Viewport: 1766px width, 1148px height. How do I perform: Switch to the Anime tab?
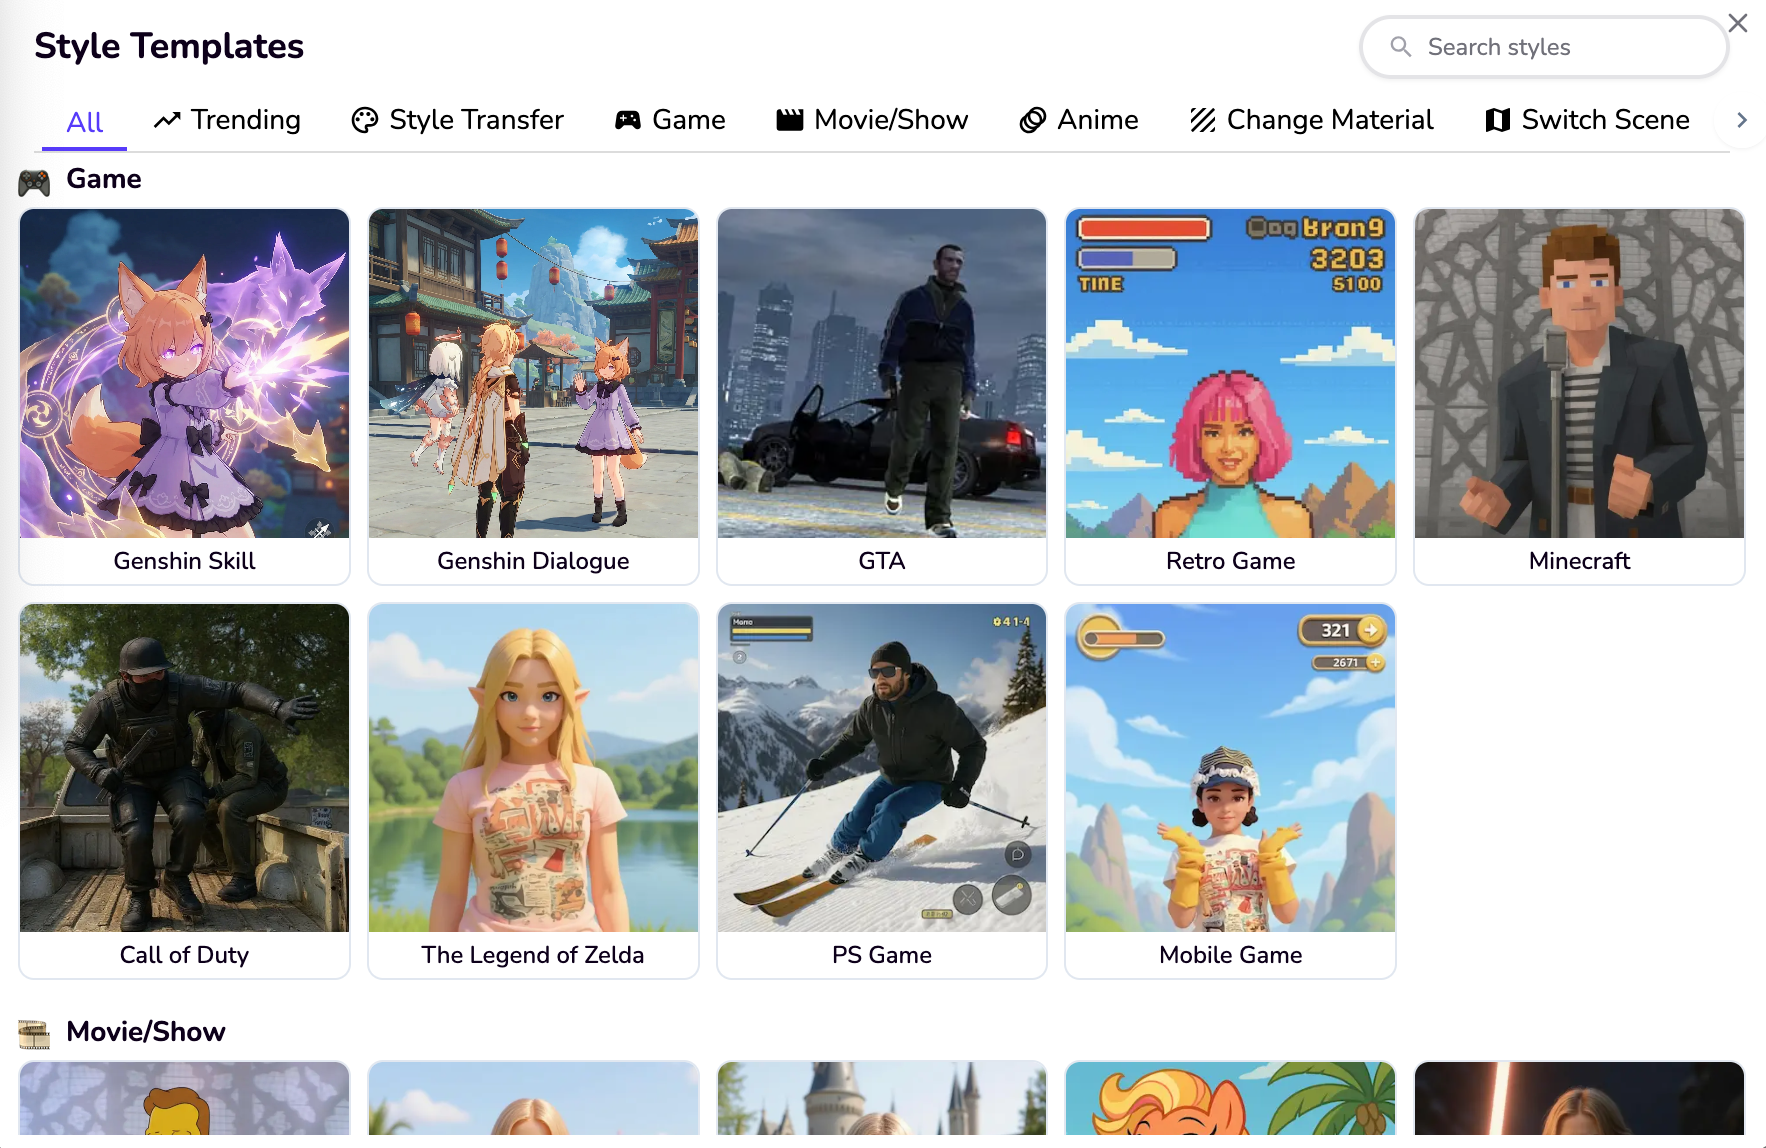[1079, 120]
